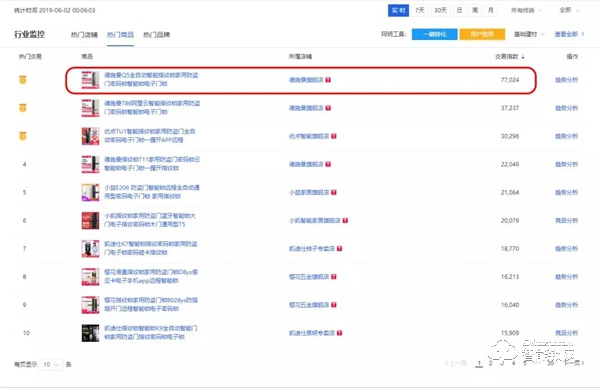The width and height of the screenshot is (600, 388).
Task: Open product thumbnail in the 21,064 row
Action: point(90,192)
